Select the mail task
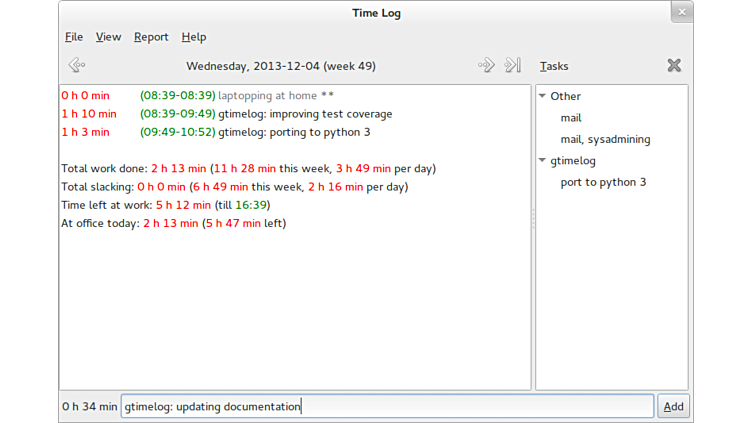 (571, 118)
